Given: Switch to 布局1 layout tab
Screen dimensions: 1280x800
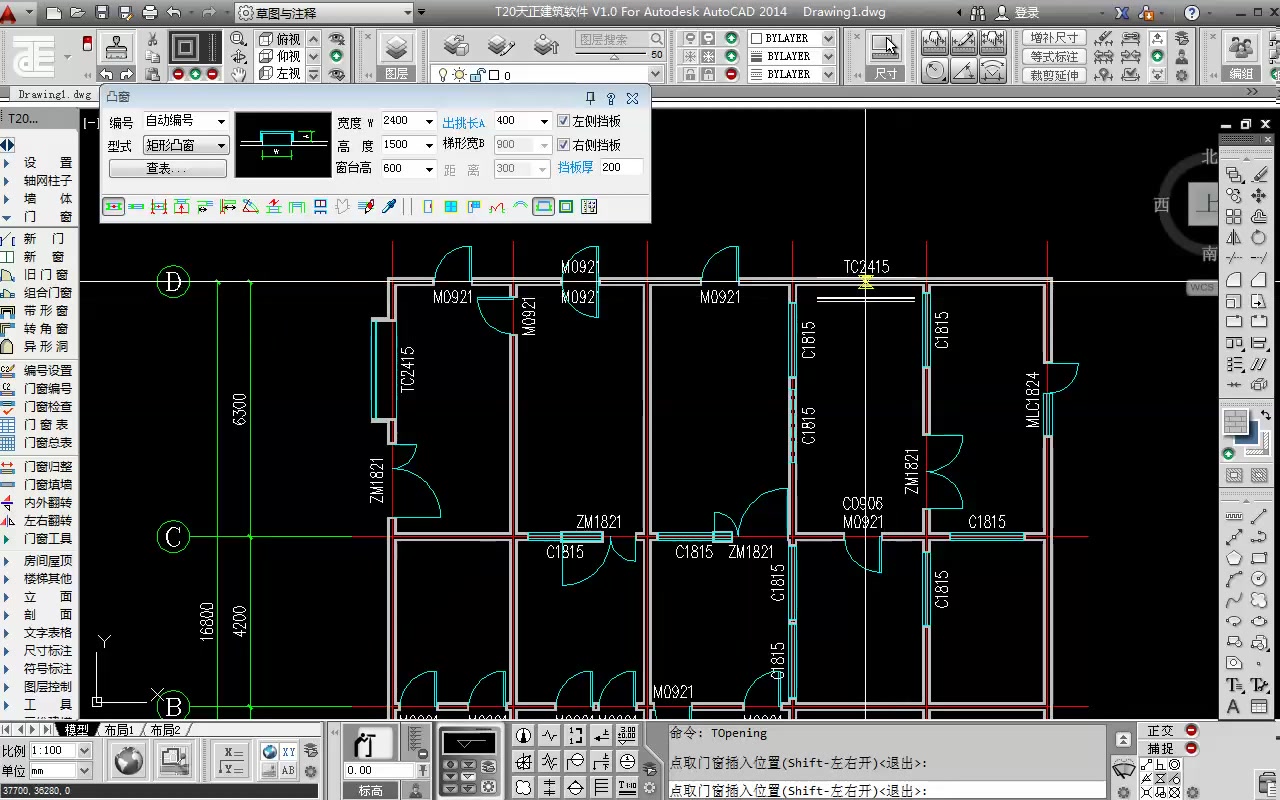Looking at the screenshot, I should (x=119, y=730).
